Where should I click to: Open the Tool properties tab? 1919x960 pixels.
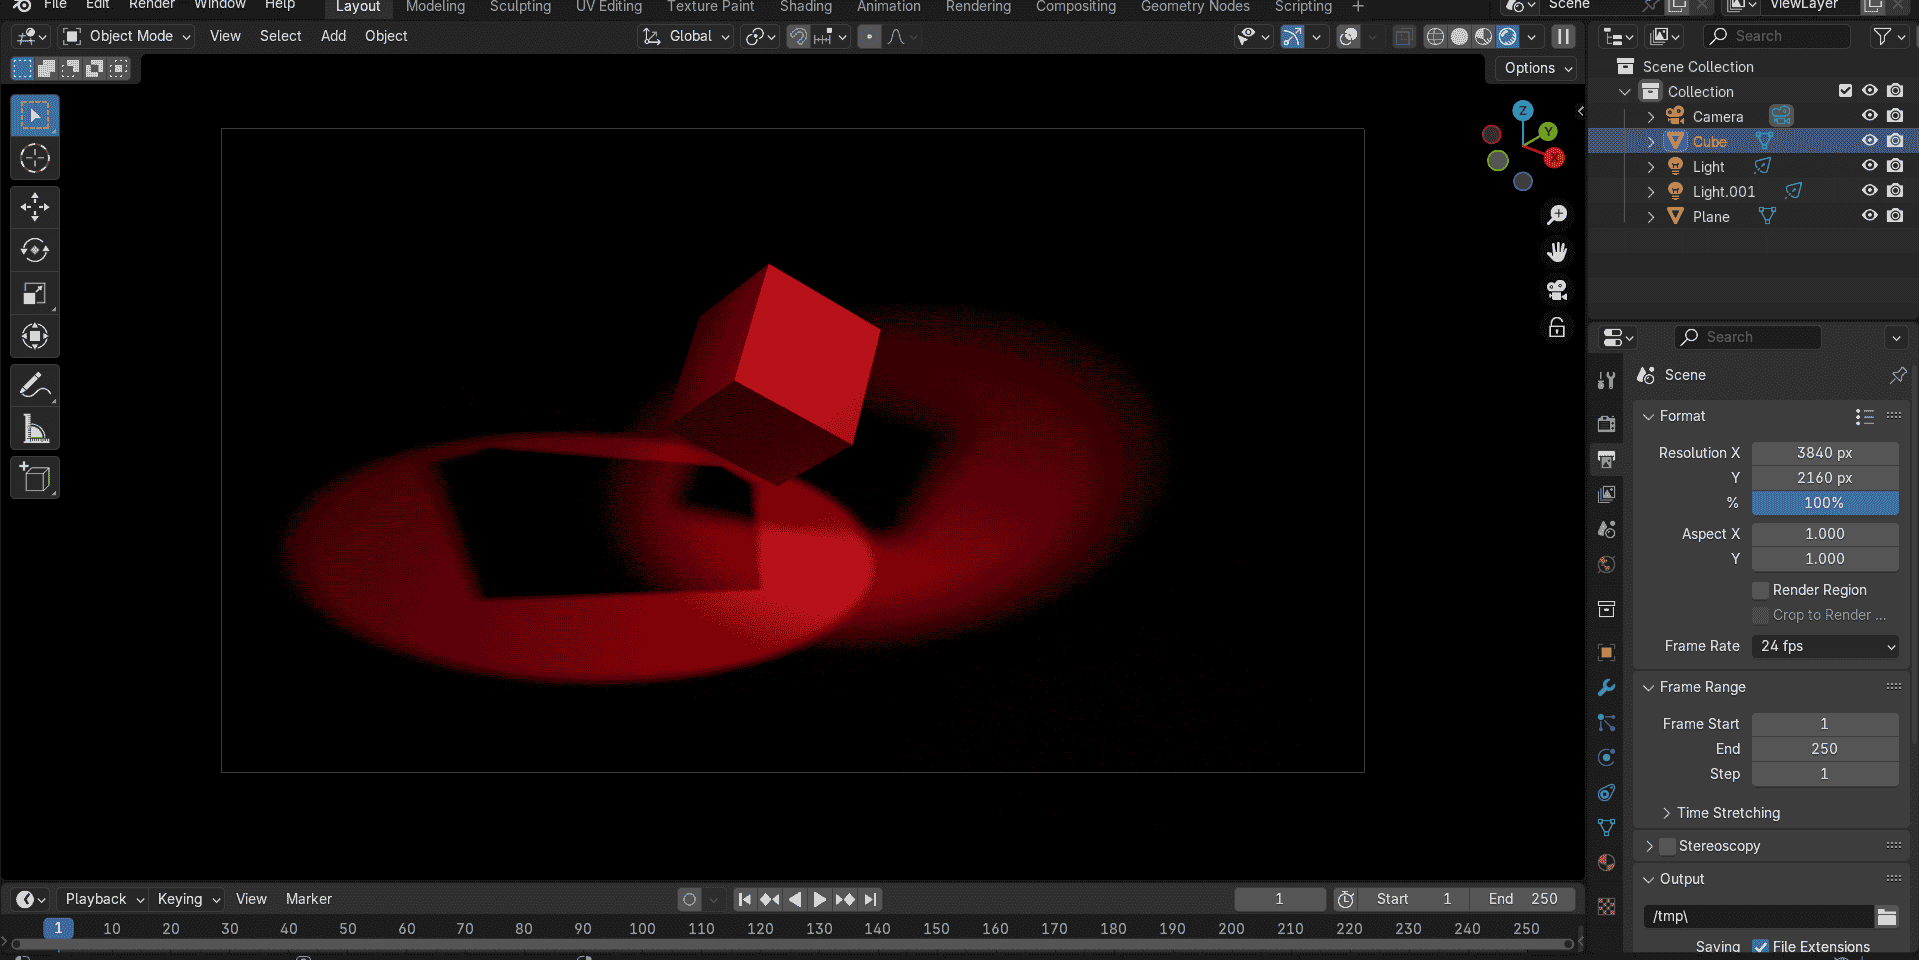[x=1606, y=380]
